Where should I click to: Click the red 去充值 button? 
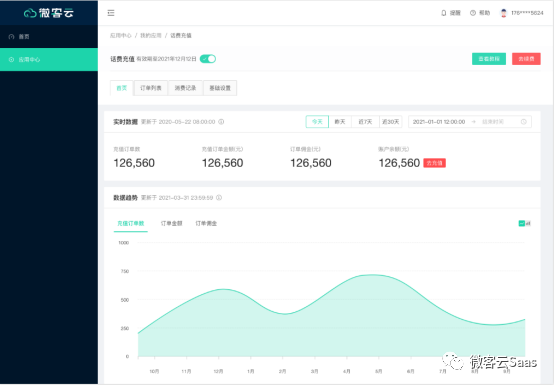(435, 163)
